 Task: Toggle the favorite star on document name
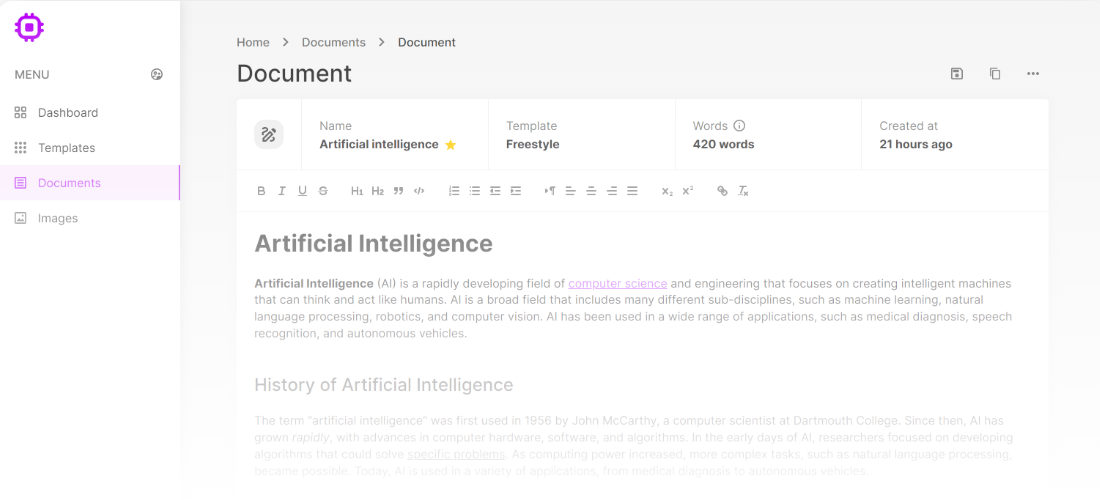coord(451,145)
